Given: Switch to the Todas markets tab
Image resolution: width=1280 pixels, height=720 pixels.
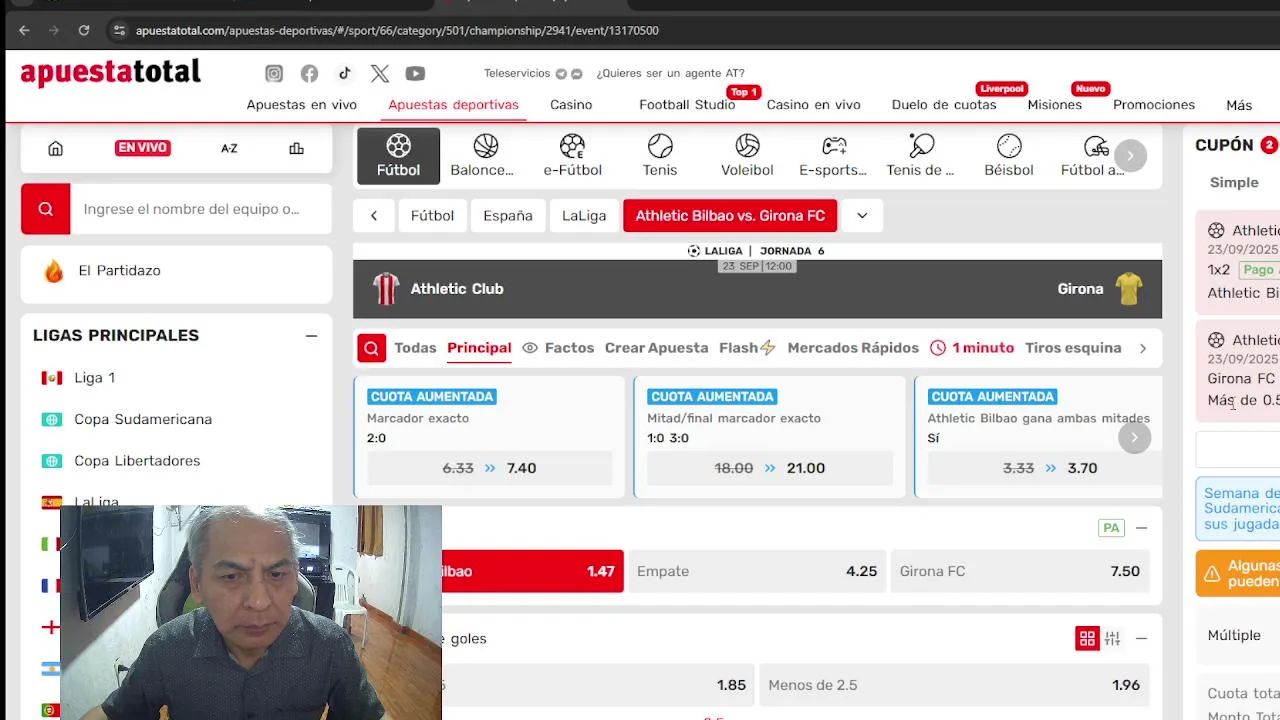Looking at the screenshot, I should click(415, 348).
